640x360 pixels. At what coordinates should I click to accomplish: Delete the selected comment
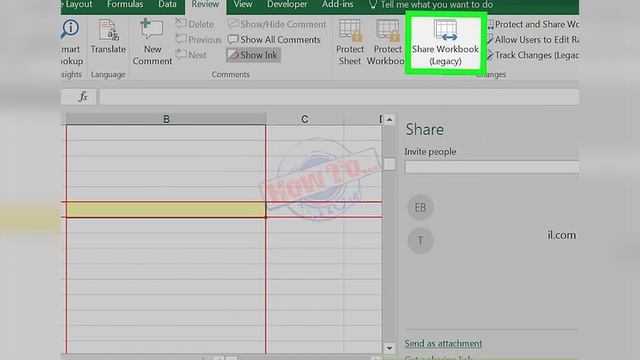click(x=195, y=24)
